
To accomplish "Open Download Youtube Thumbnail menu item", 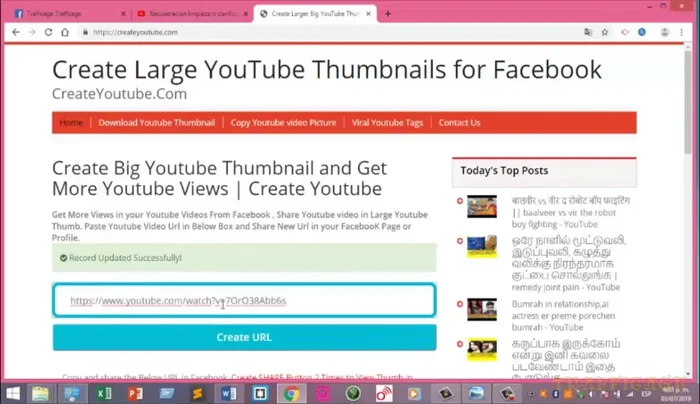I will pos(156,123).
